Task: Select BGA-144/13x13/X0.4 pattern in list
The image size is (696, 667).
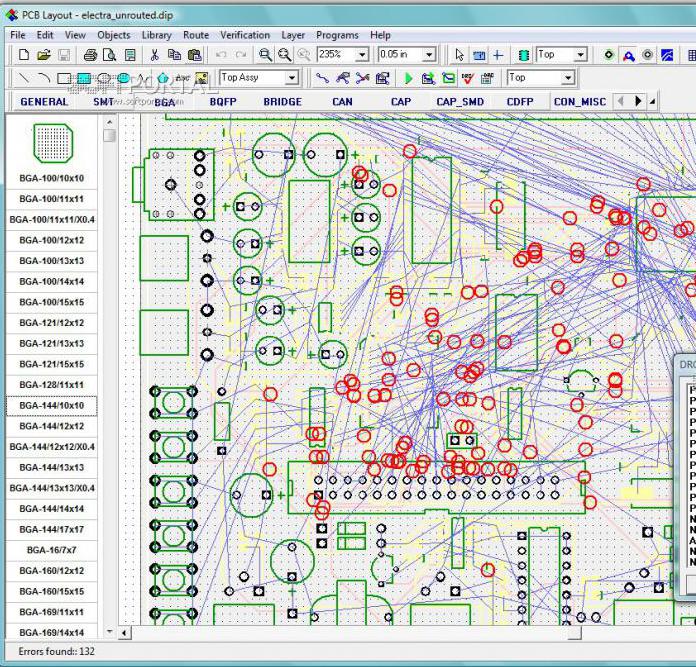Action: (x=51, y=488)
